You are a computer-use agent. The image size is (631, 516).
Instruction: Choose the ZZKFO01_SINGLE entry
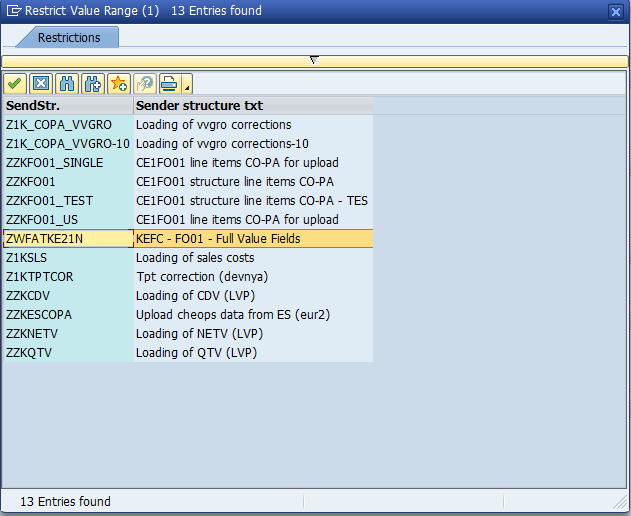point(67,163)
